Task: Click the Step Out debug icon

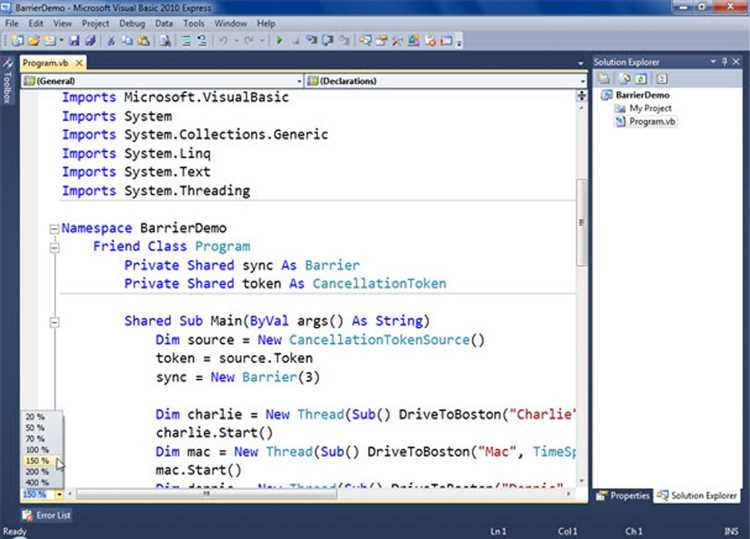Action: click(345, 41)
